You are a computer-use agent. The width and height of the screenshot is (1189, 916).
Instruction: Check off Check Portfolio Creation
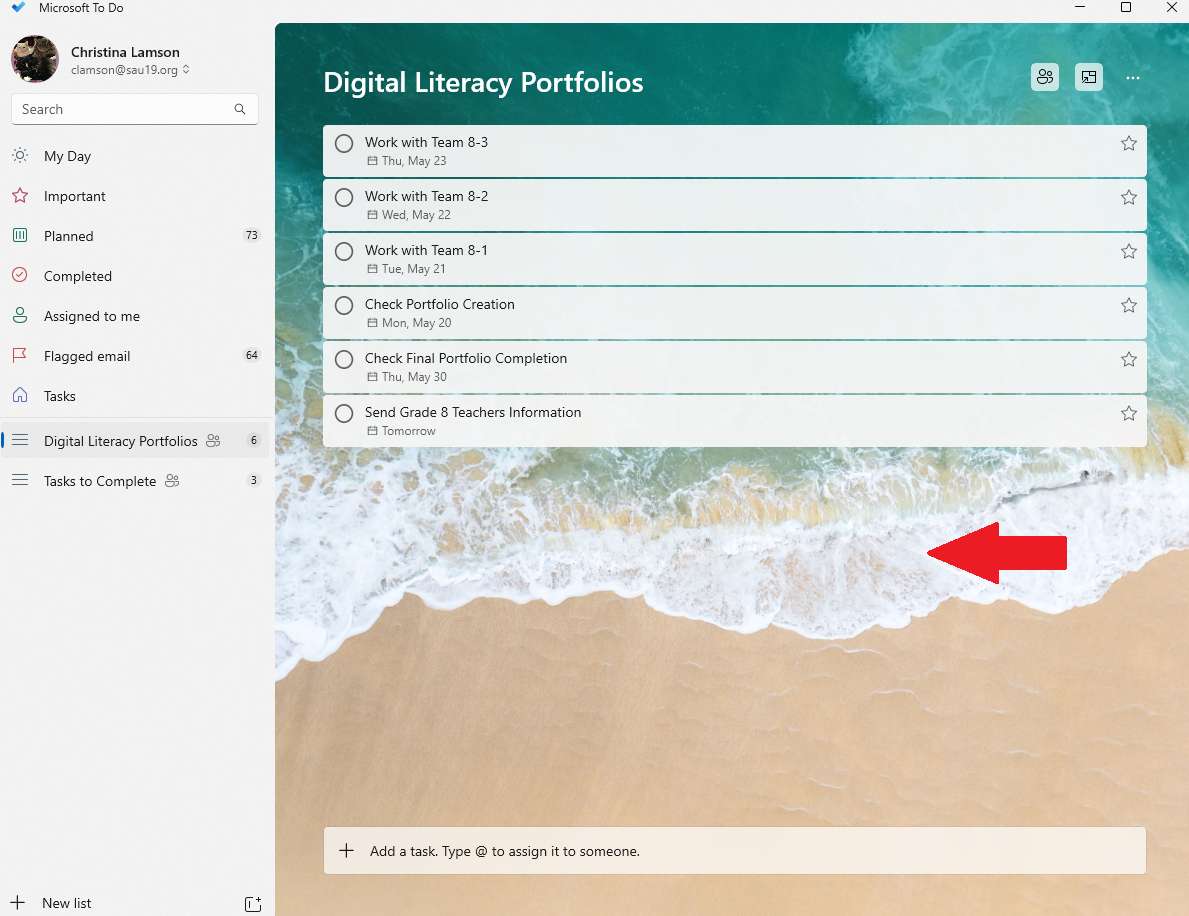point(344,305)
